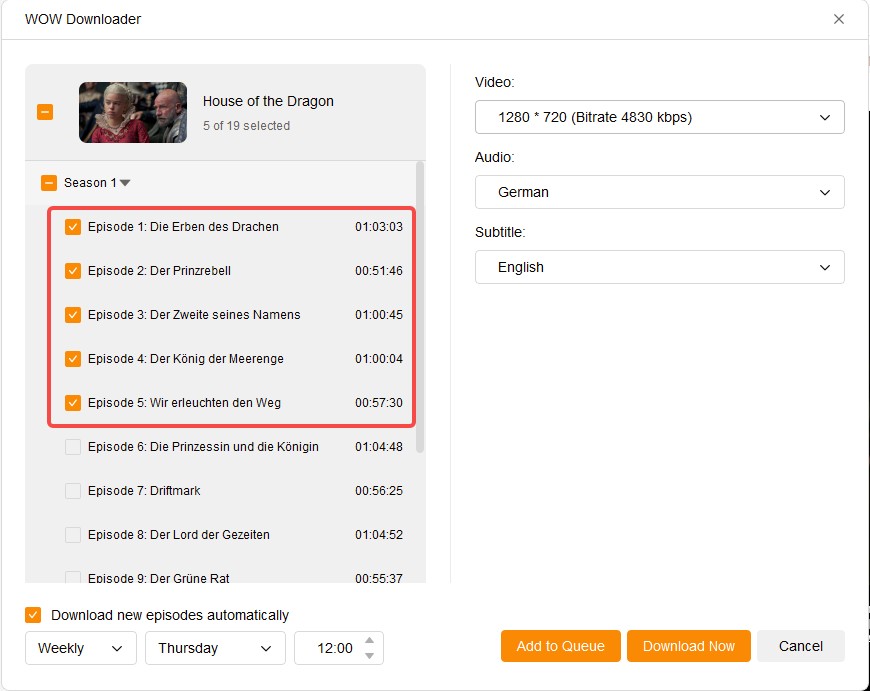Image resolution: width=870 pixels, height=691 pixels.
Task: Uncheck Episode 2: Der Prinzrebell
Action: [x=73, y=271]
